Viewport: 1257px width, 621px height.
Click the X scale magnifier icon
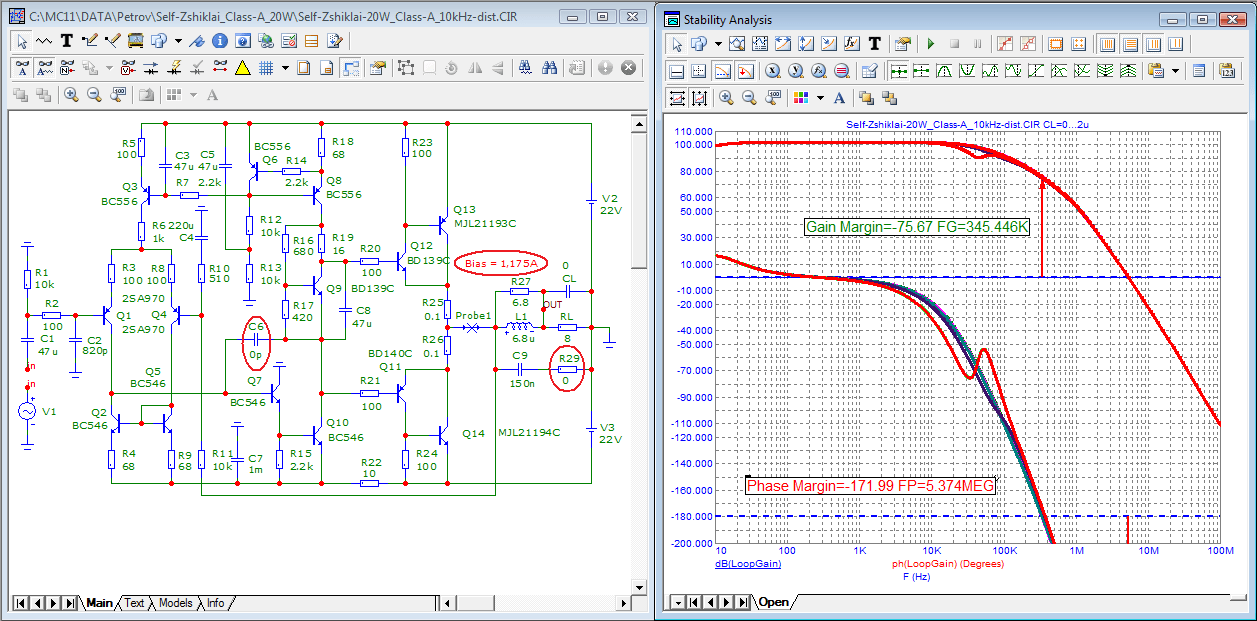[x=773, y=71]
